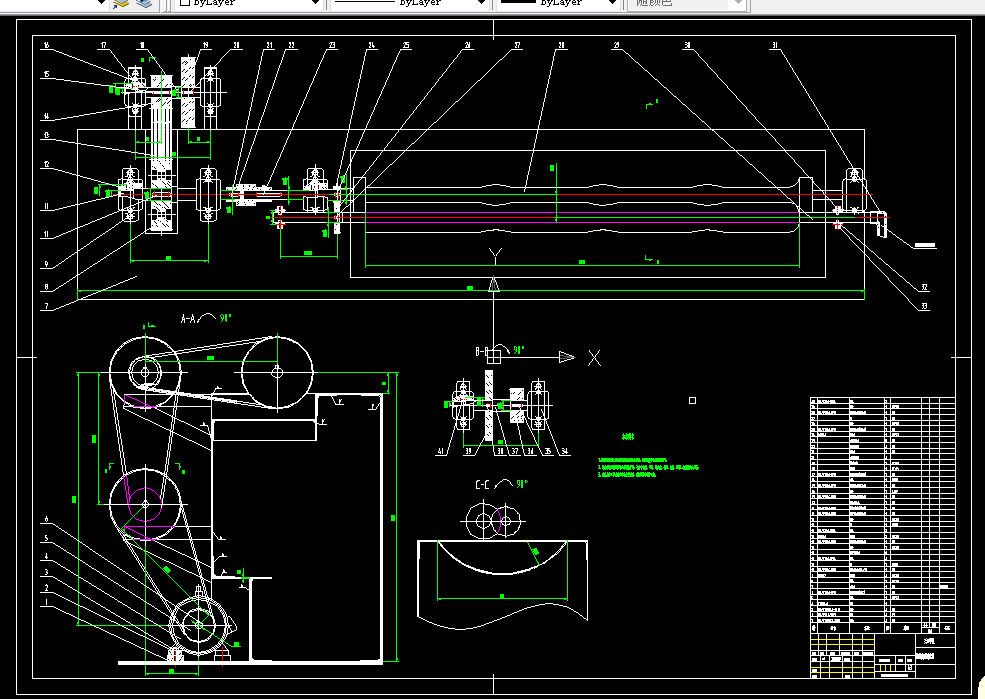Click the greyed plot style 随颜色 box
Image resolution: width=985 pixels, height=699 pixels.
click(x=687, y=3)
